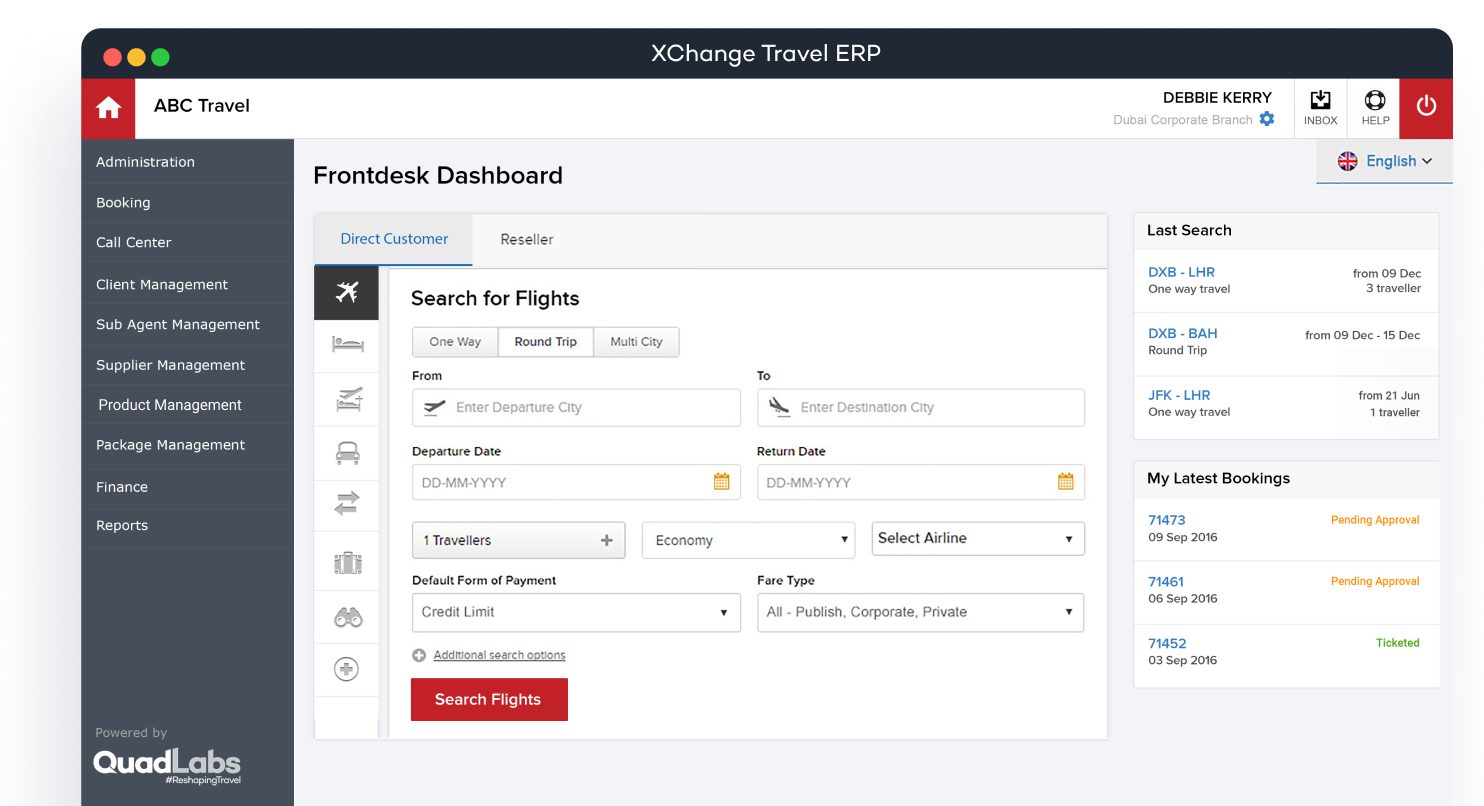Select the Binoculars sightseeing icon
Viewport: 1484px width, 806px height.
pos(347,618)
